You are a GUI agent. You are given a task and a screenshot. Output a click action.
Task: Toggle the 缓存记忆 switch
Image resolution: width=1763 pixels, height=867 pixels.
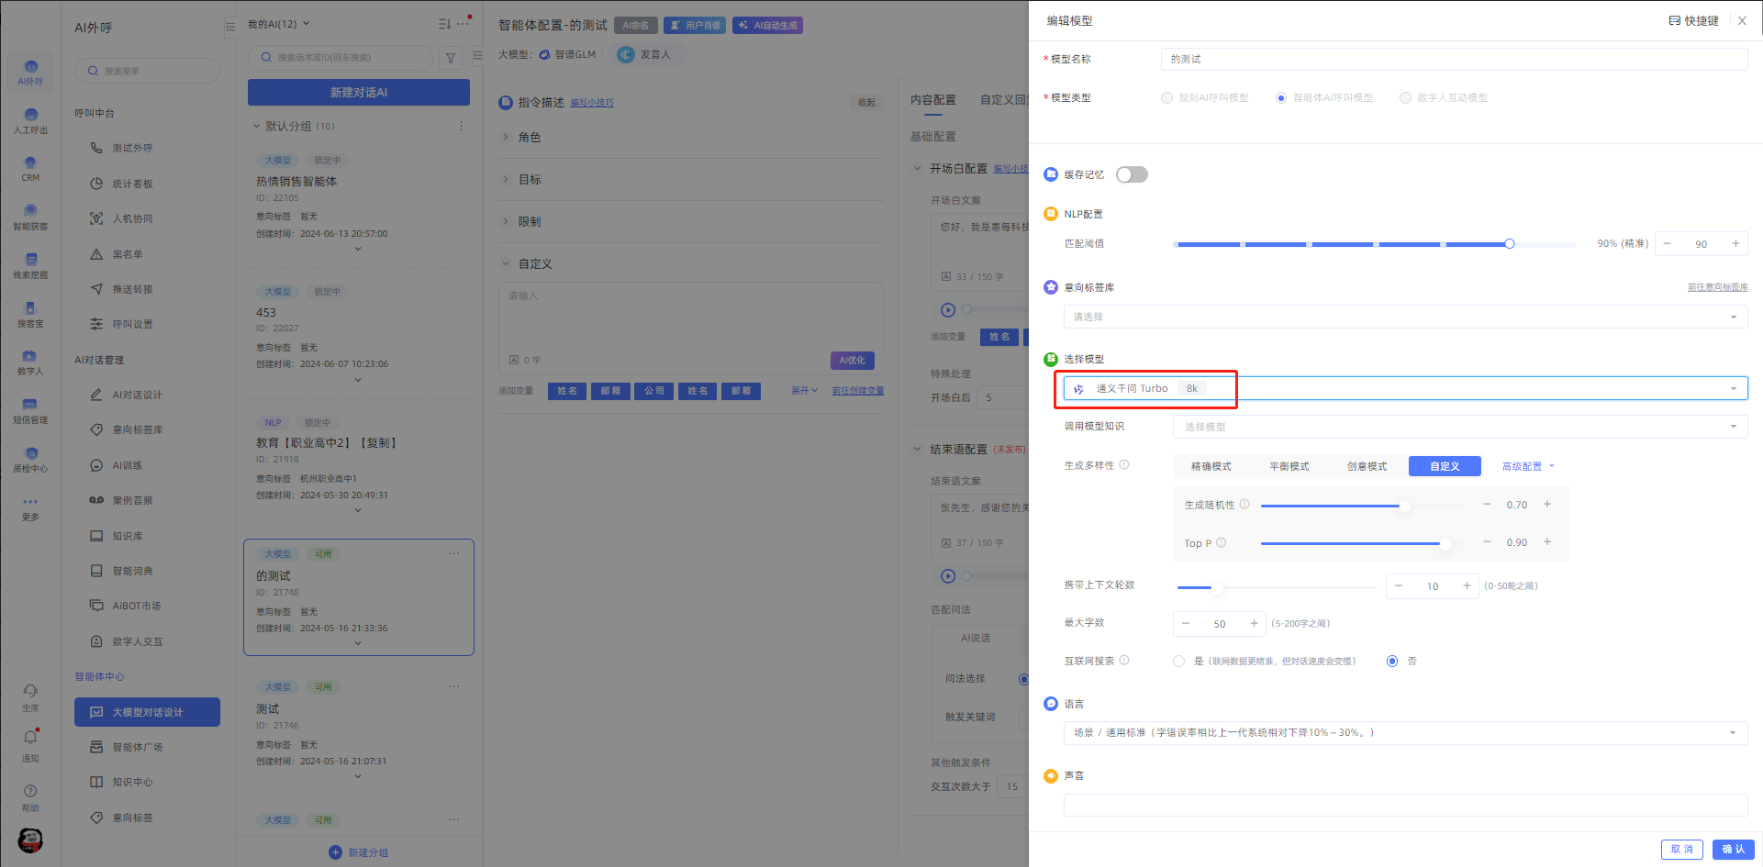(1131, 175)
